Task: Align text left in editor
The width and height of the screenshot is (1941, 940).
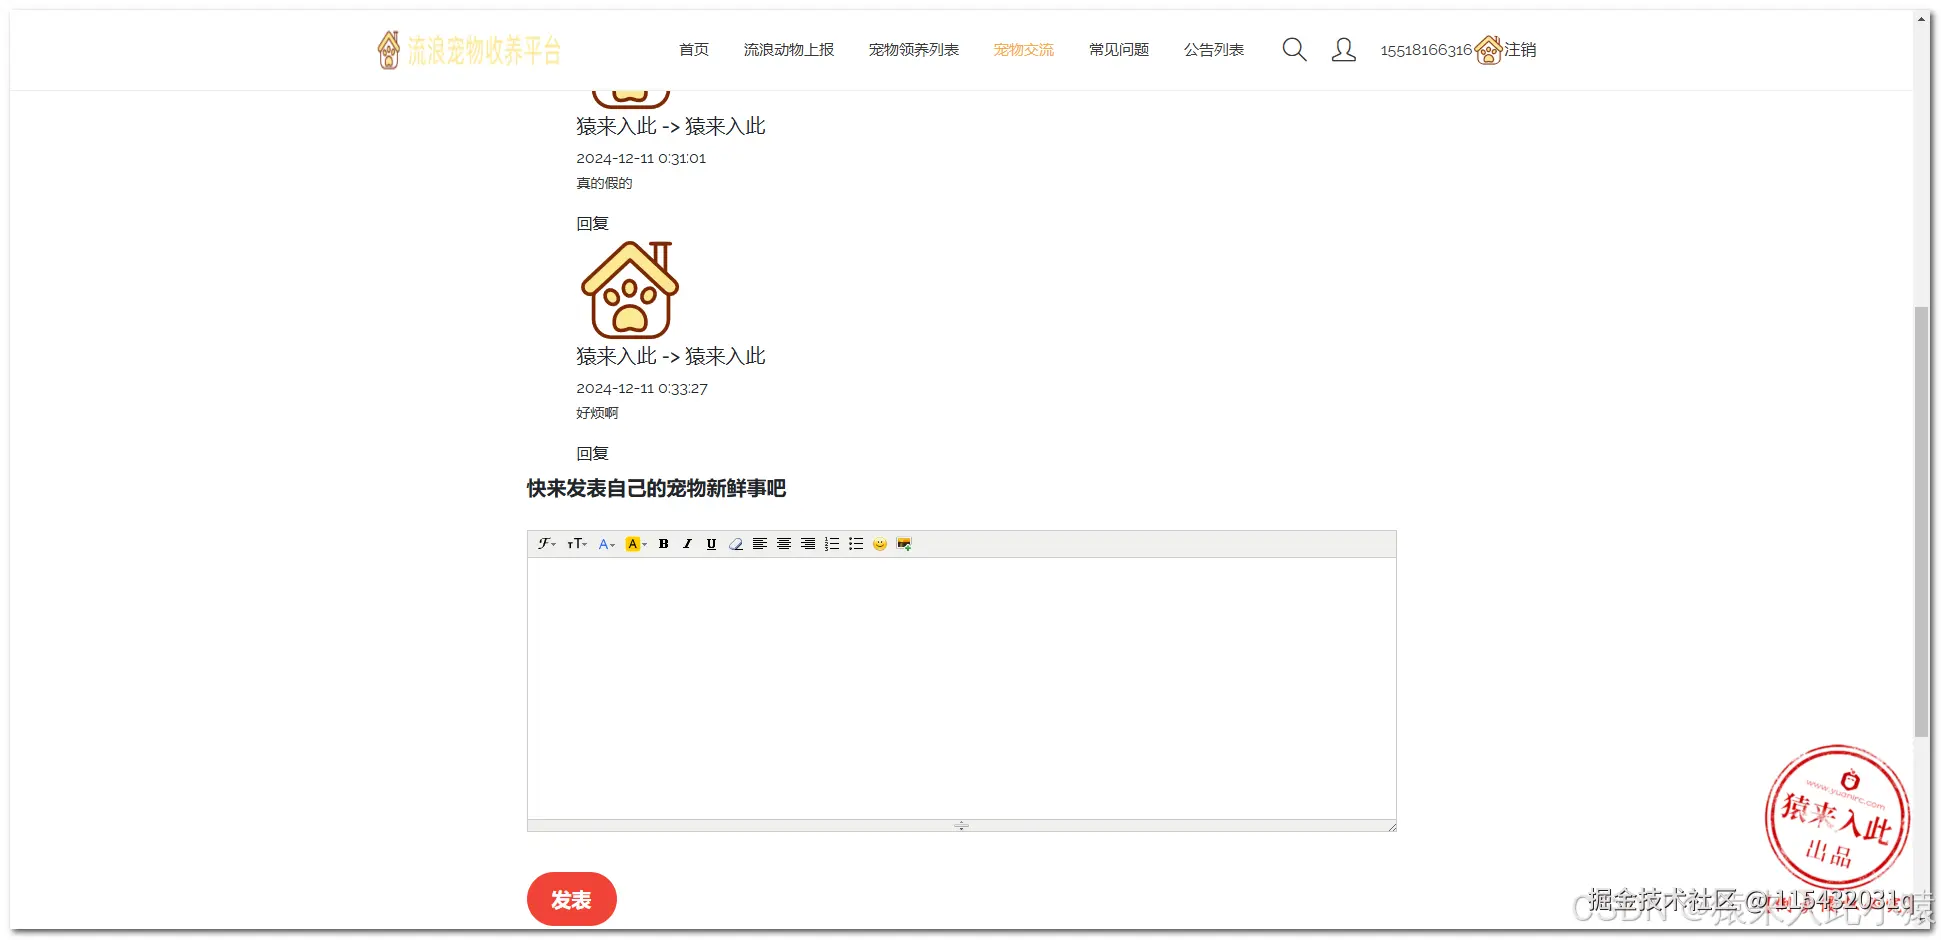Action: [x=760, y=544]
